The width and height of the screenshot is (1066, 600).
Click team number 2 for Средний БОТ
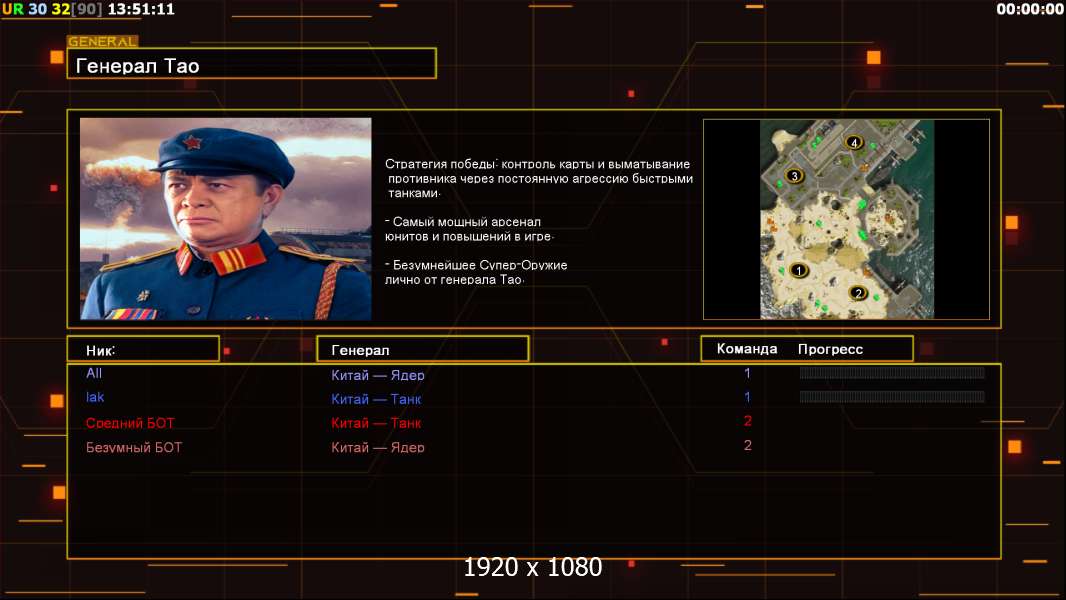(x=748, y=421)
